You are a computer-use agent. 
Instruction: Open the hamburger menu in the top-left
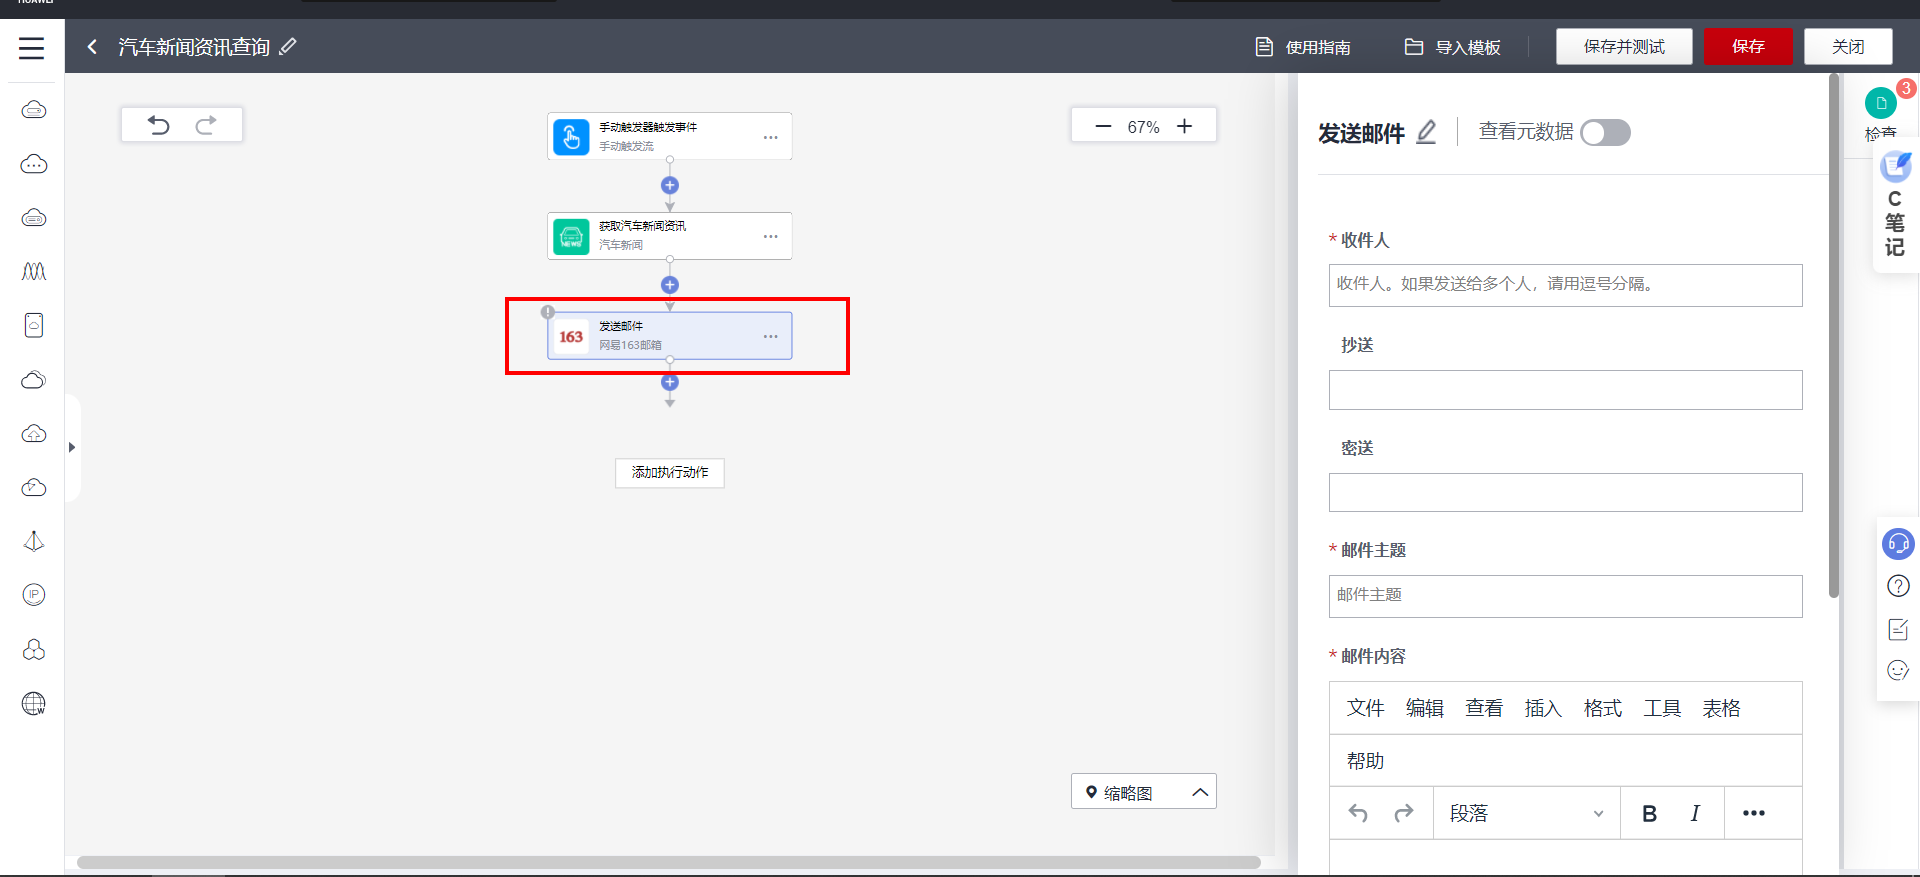pyautogui.click(x=32, y=47)
